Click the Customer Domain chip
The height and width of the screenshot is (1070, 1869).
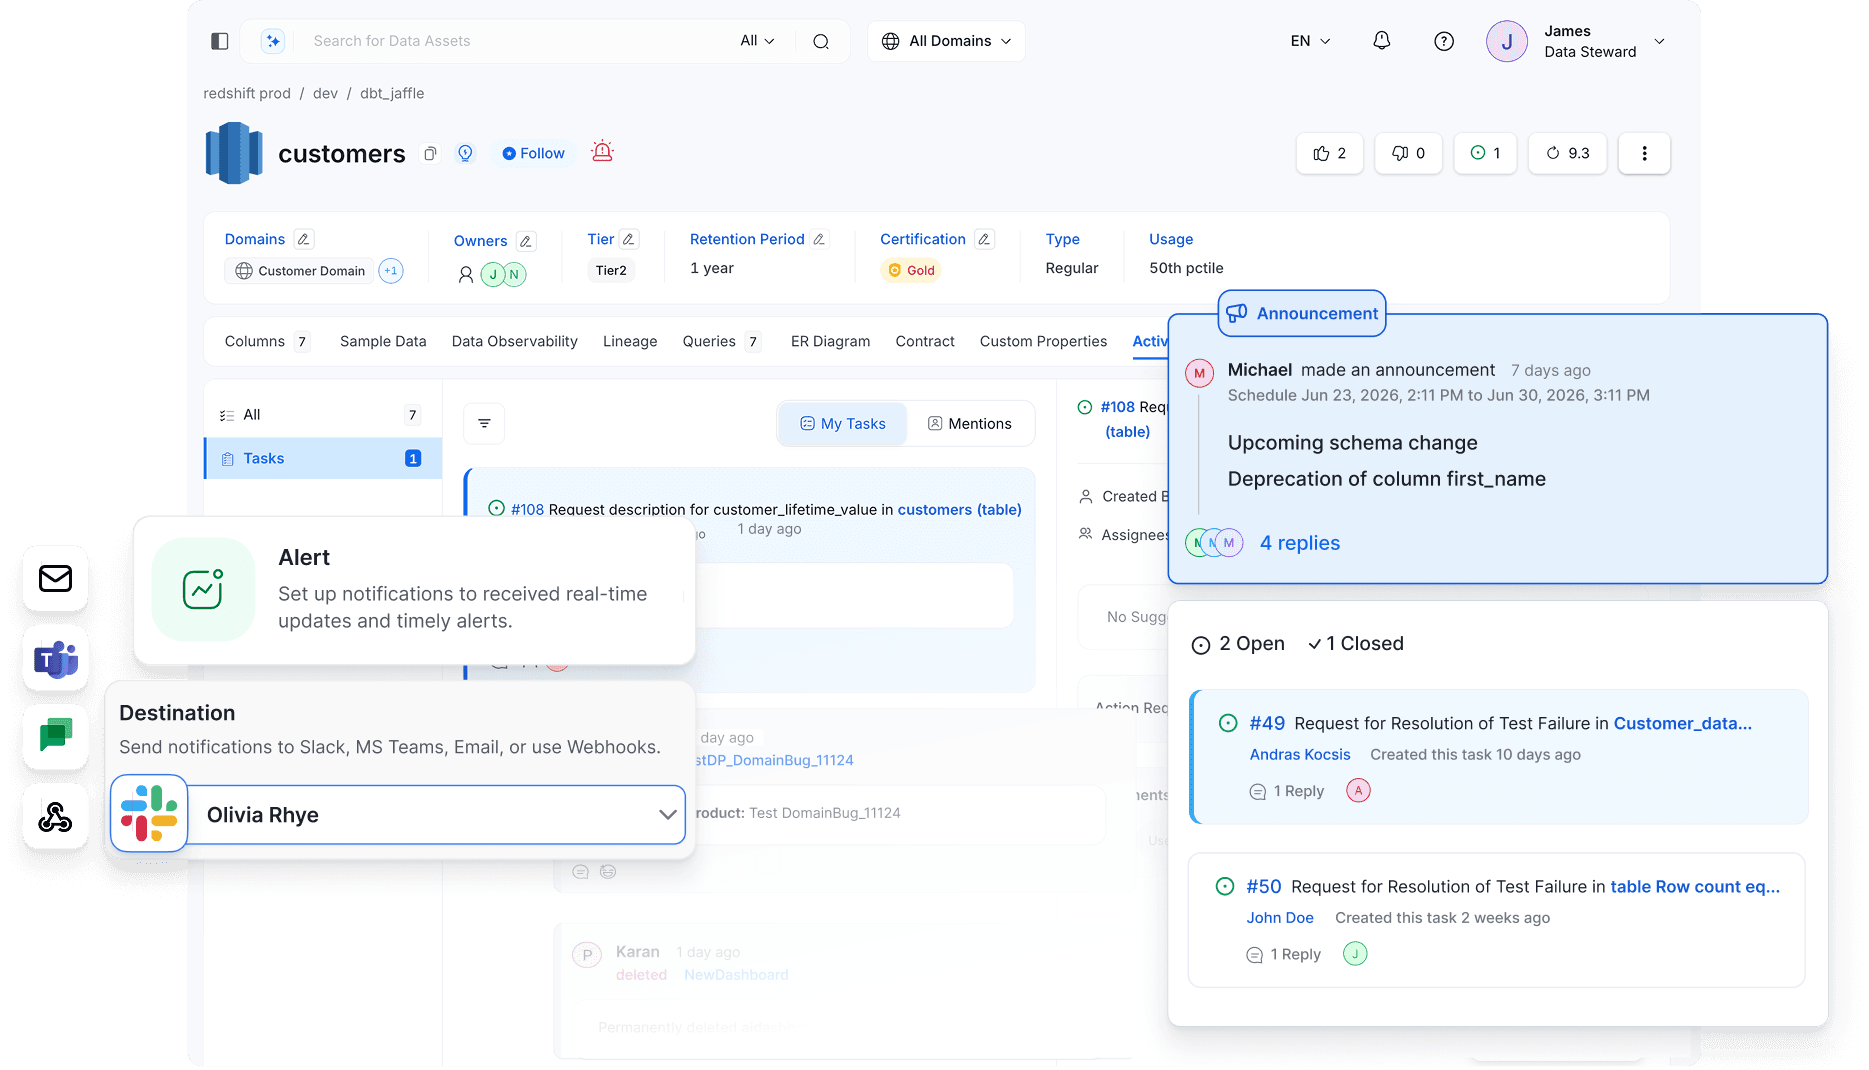[300, 271]
